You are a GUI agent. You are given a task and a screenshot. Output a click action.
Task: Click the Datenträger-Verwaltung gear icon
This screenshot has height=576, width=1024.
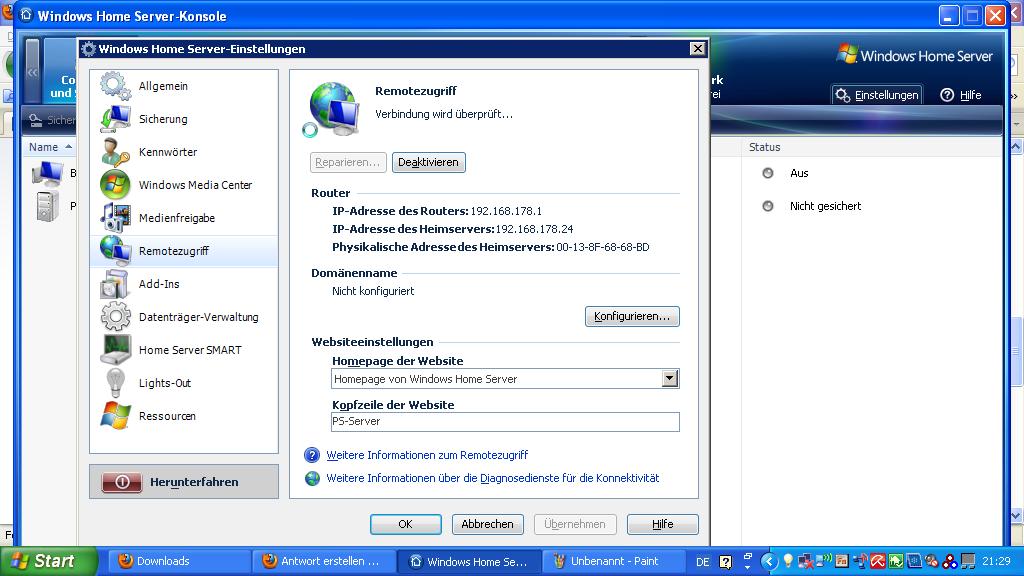tap(115, 317)
